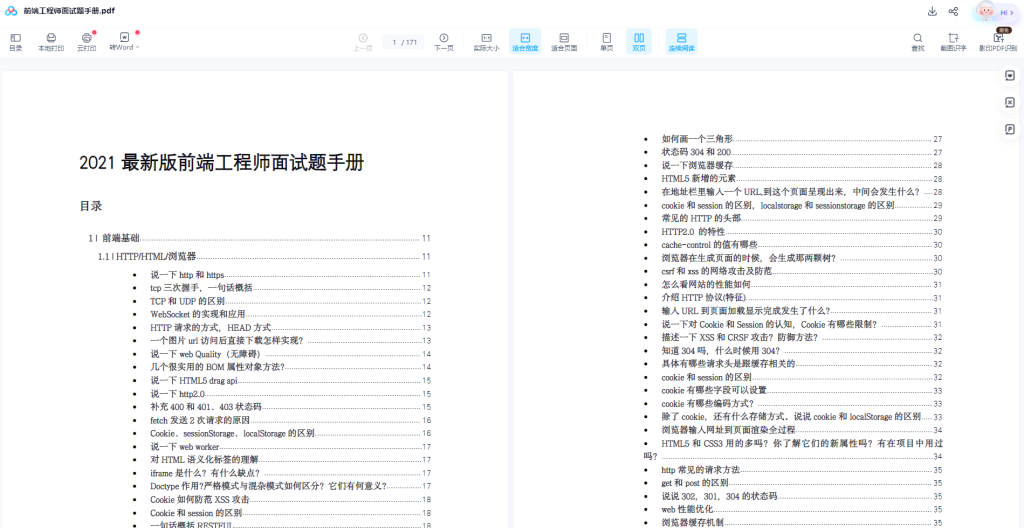This screenshot has height=528, width=1024.
Task: Click entry 对 HTML 语义化标签的理解
Action: 290,460
